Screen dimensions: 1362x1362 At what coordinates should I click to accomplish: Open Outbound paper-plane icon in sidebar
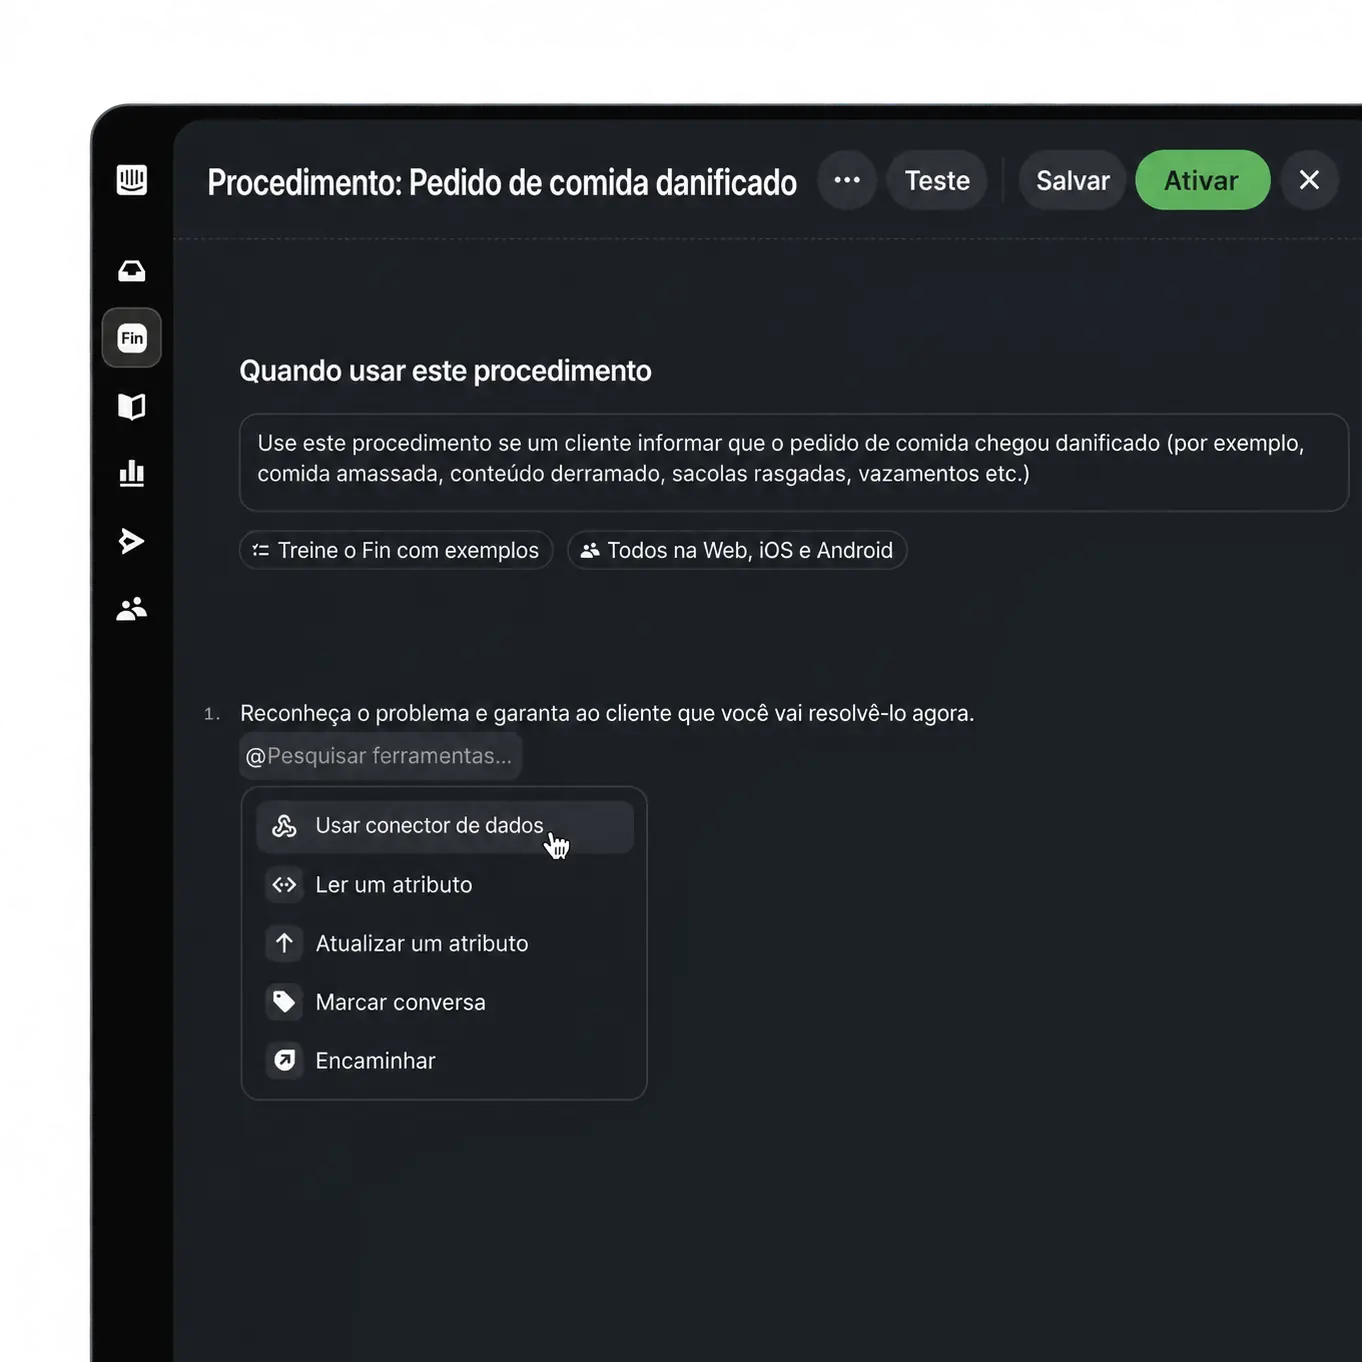(132, 541)
